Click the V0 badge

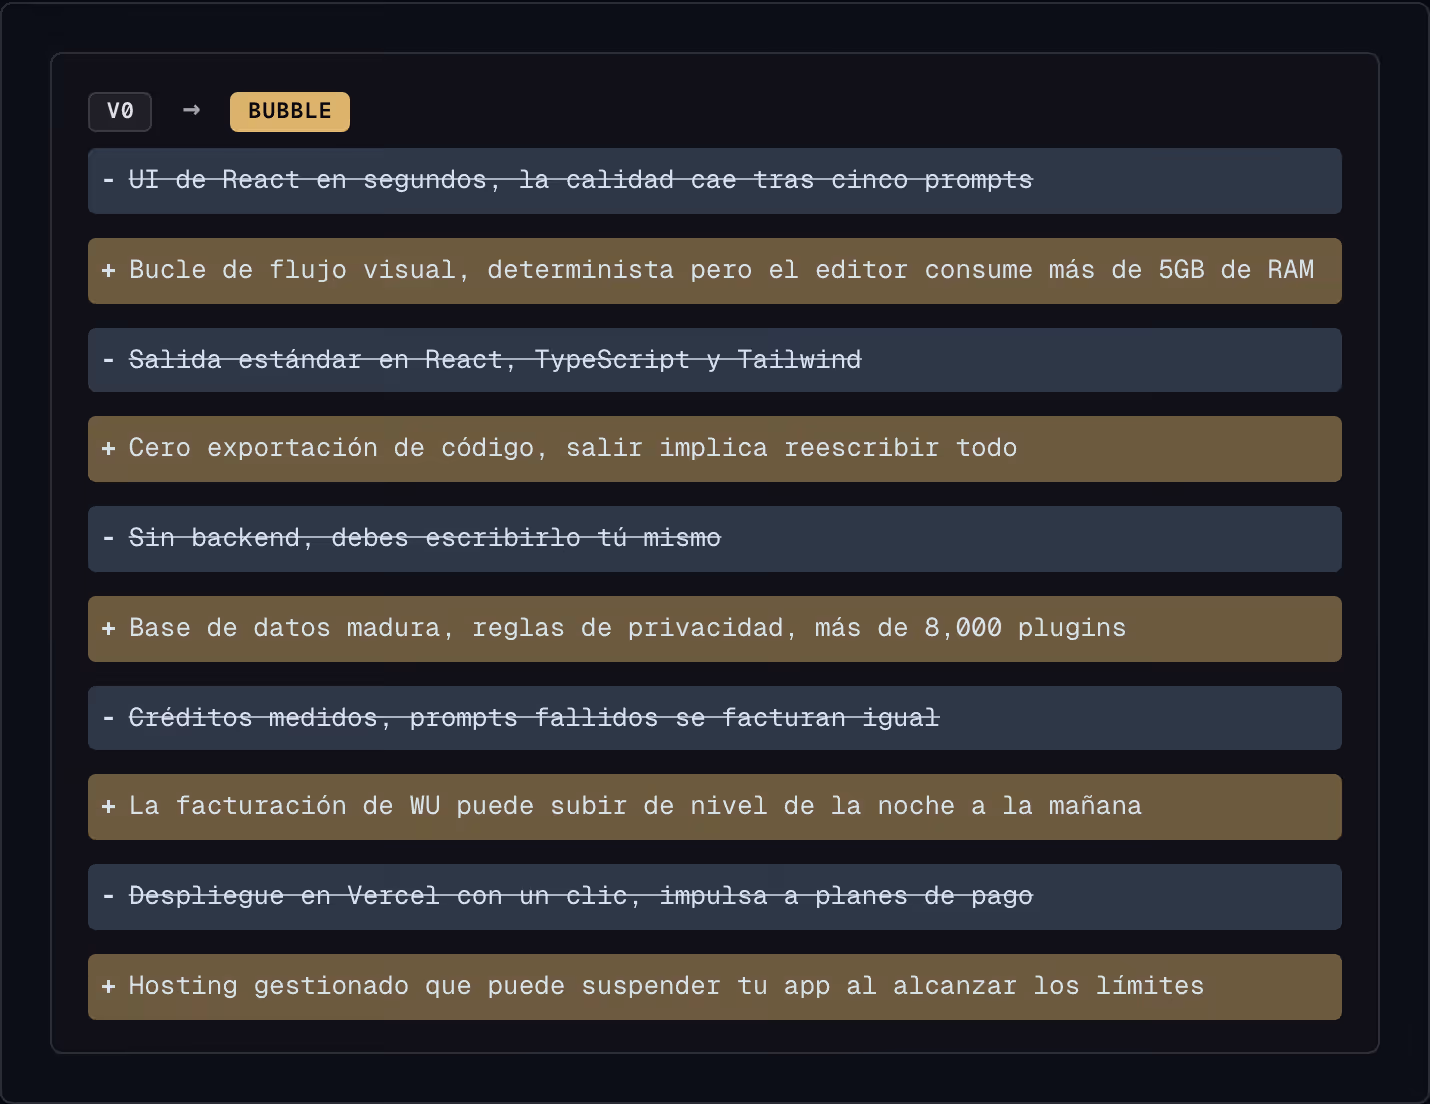pyautogui.click(x=120, y=111)
